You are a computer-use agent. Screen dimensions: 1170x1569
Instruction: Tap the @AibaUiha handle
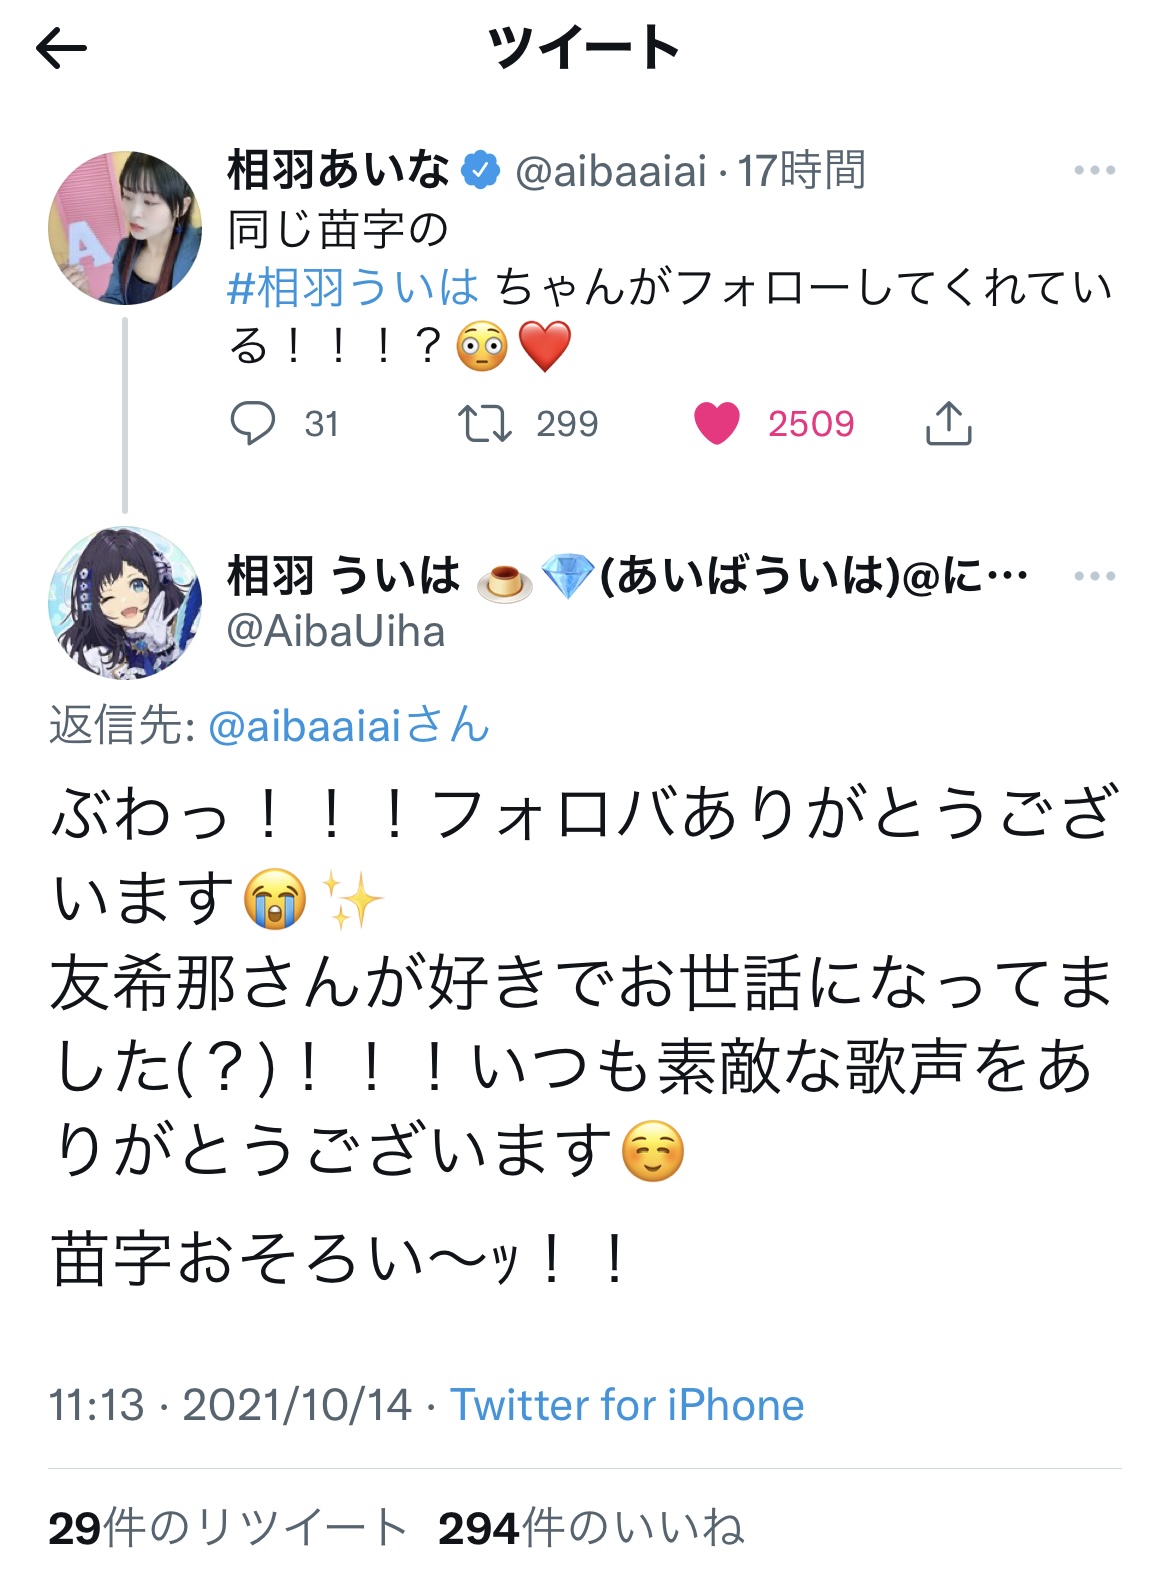[336, 632]
